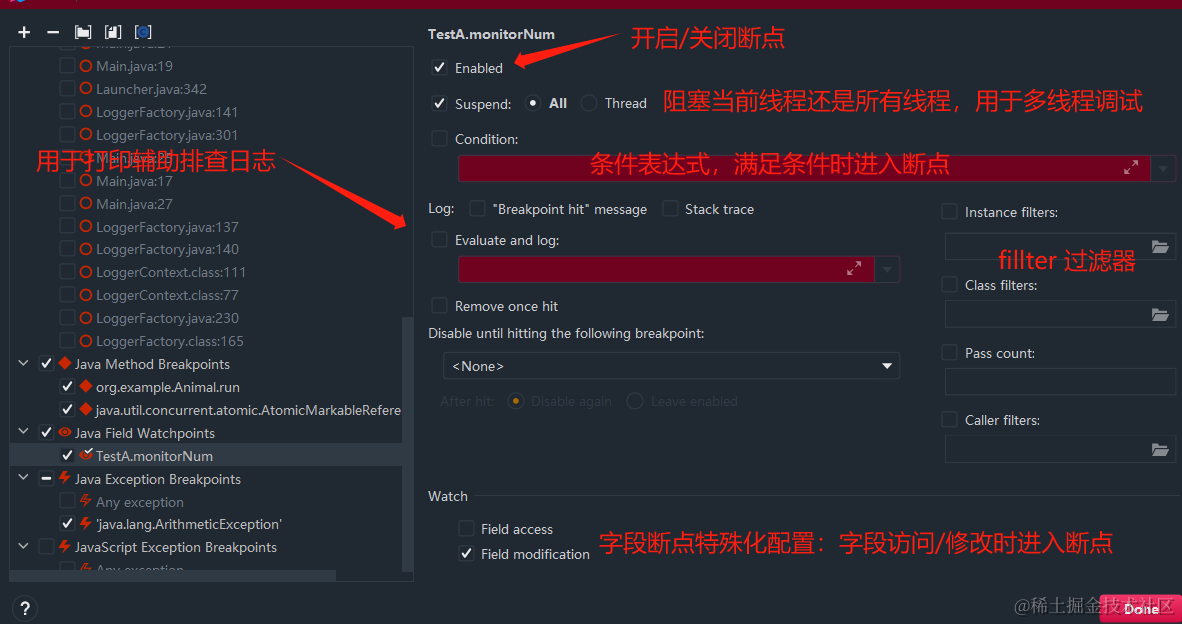Collapse the Java Exception Breakpoints group
The width and height of the screenshot is (1182, 624).
tap(23, 478)
